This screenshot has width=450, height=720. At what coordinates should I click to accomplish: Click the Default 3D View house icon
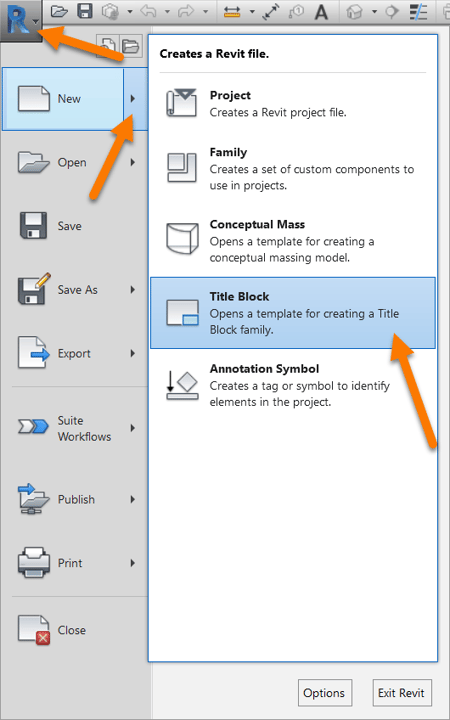(x=354, y=12)
